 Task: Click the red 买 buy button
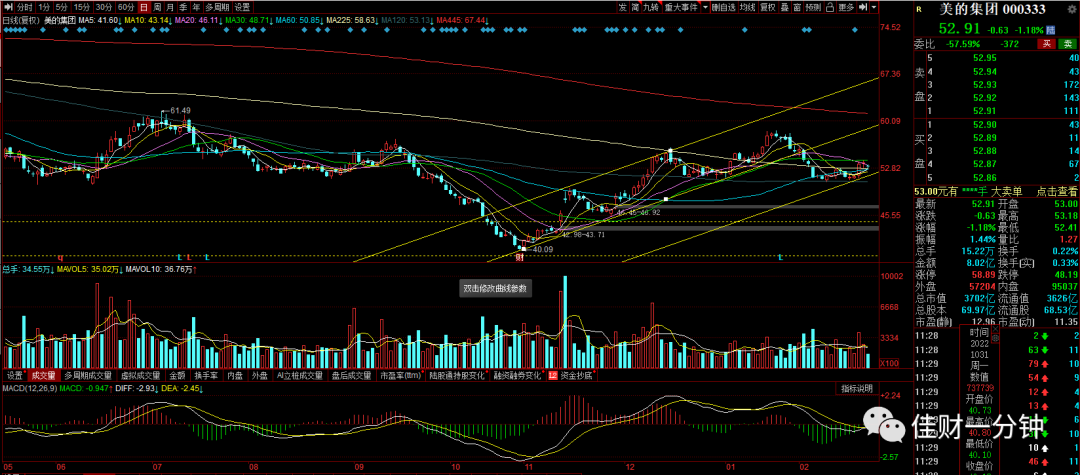click(x=1047, y=44)
